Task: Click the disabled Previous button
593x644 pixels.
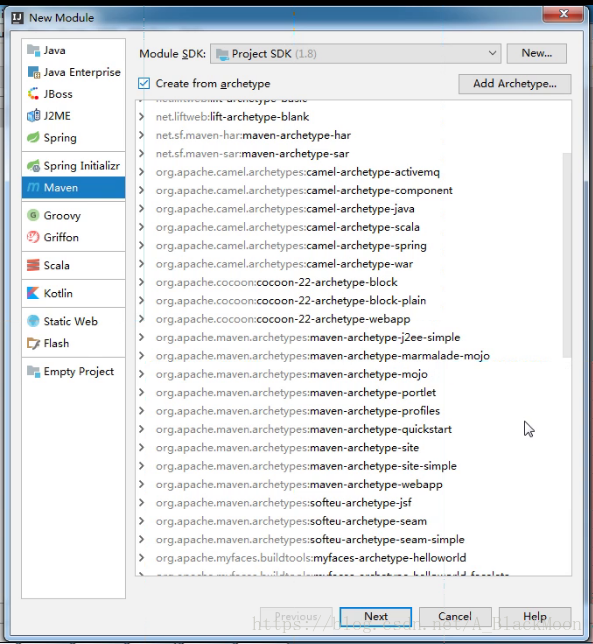Action: click(296, 616)
